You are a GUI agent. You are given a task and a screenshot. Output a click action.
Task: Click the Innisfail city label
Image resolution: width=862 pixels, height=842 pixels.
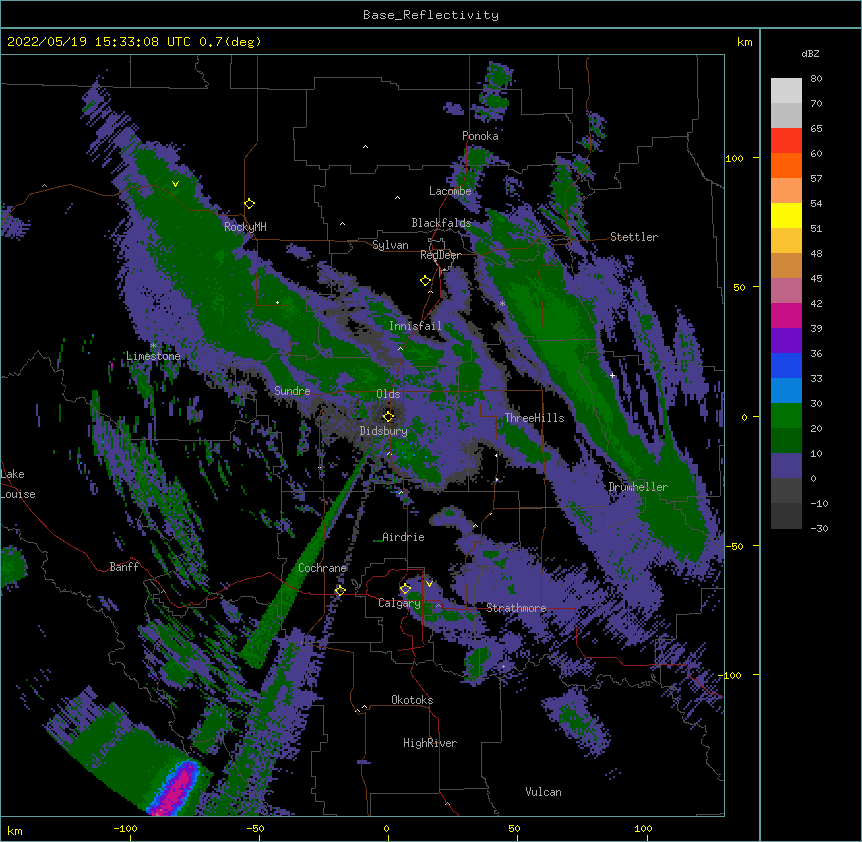click(x=415, y=326)
